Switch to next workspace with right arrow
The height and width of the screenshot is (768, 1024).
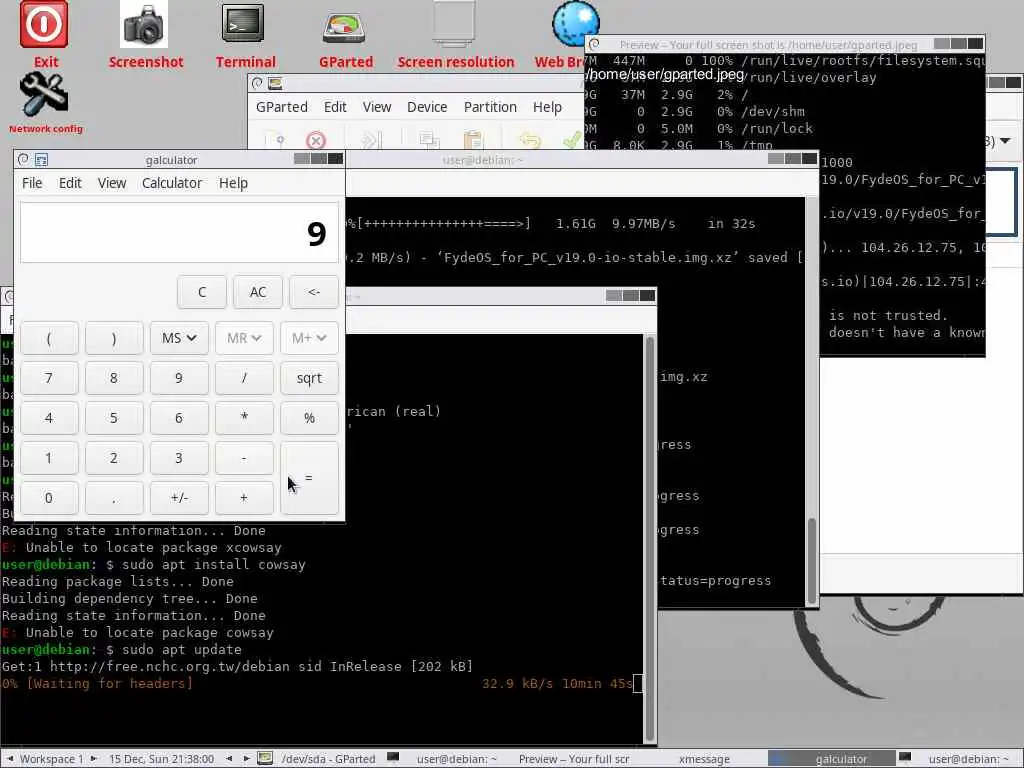click(94, 758)
